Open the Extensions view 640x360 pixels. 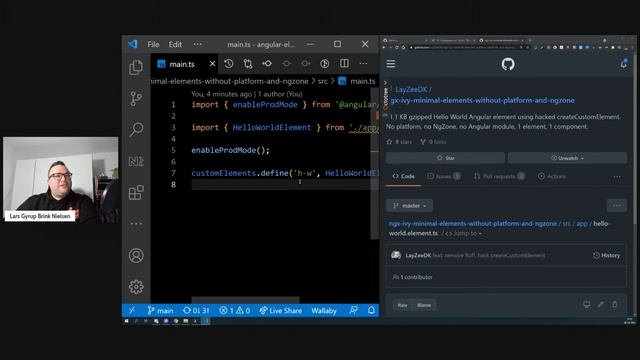pos(136,193)
